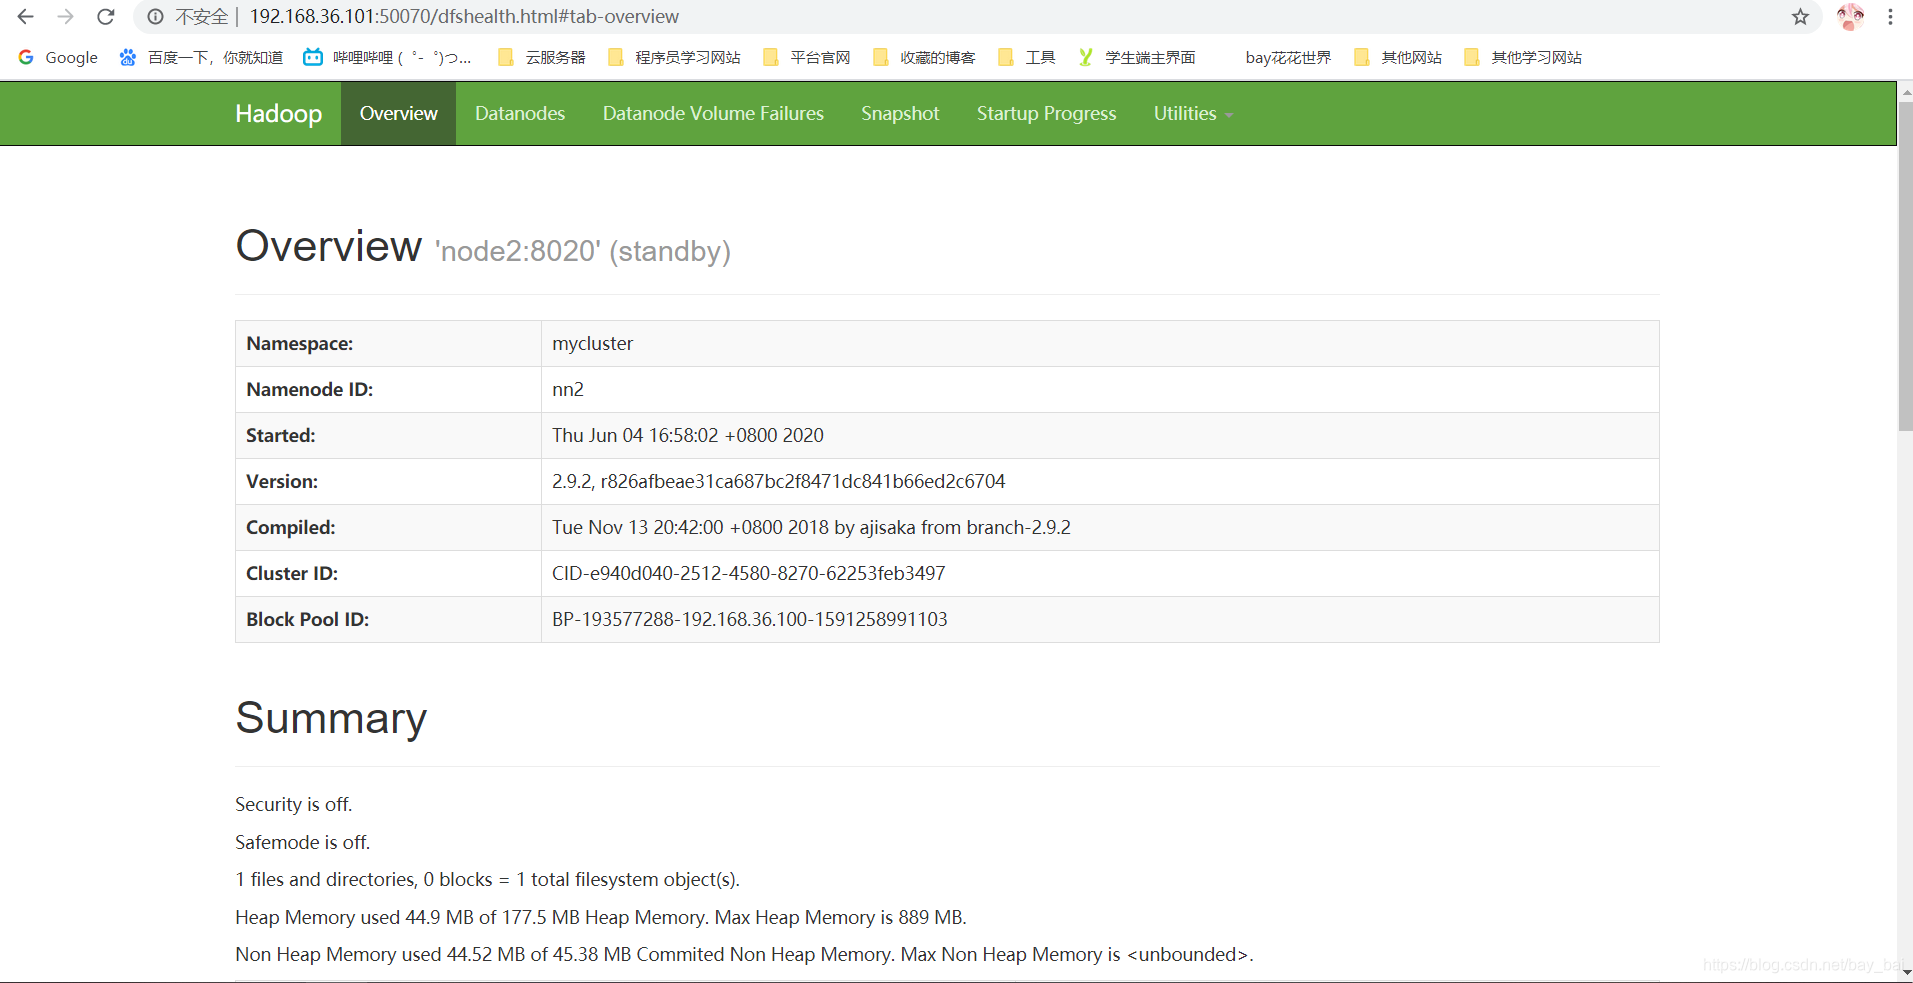This screenshot has height=983, width=1913.
Task: Click the Heap Memory used line
Action: tap(600, 918)
